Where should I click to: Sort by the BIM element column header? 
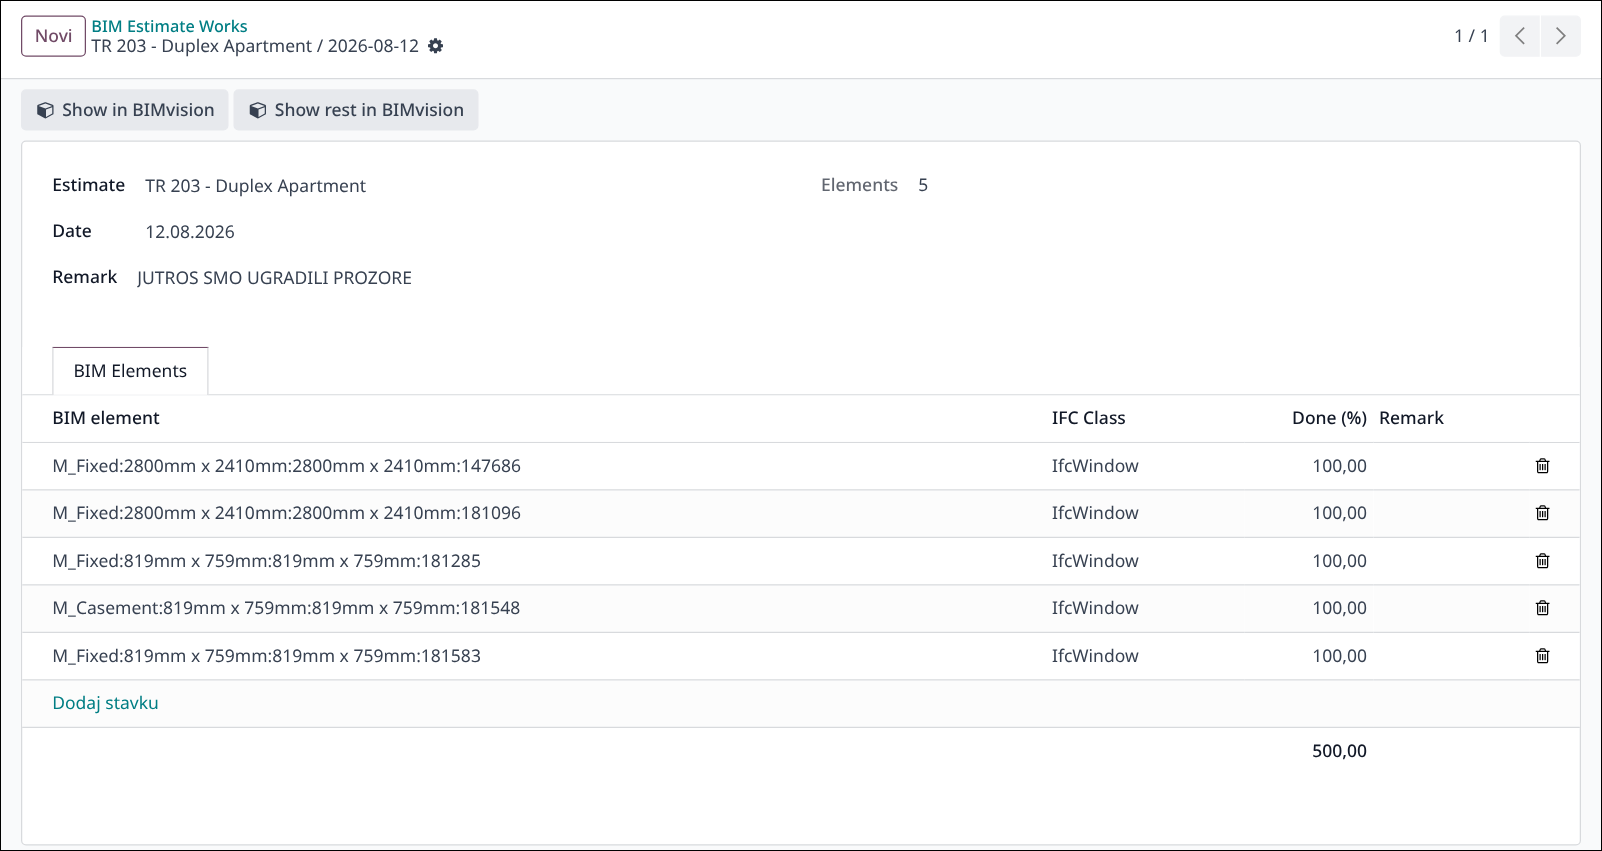[106, 418]
